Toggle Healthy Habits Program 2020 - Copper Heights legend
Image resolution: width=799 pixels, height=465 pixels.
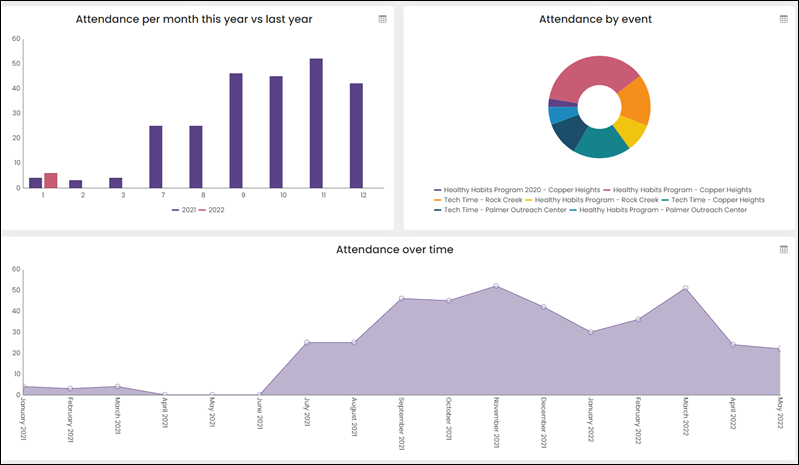517,190
